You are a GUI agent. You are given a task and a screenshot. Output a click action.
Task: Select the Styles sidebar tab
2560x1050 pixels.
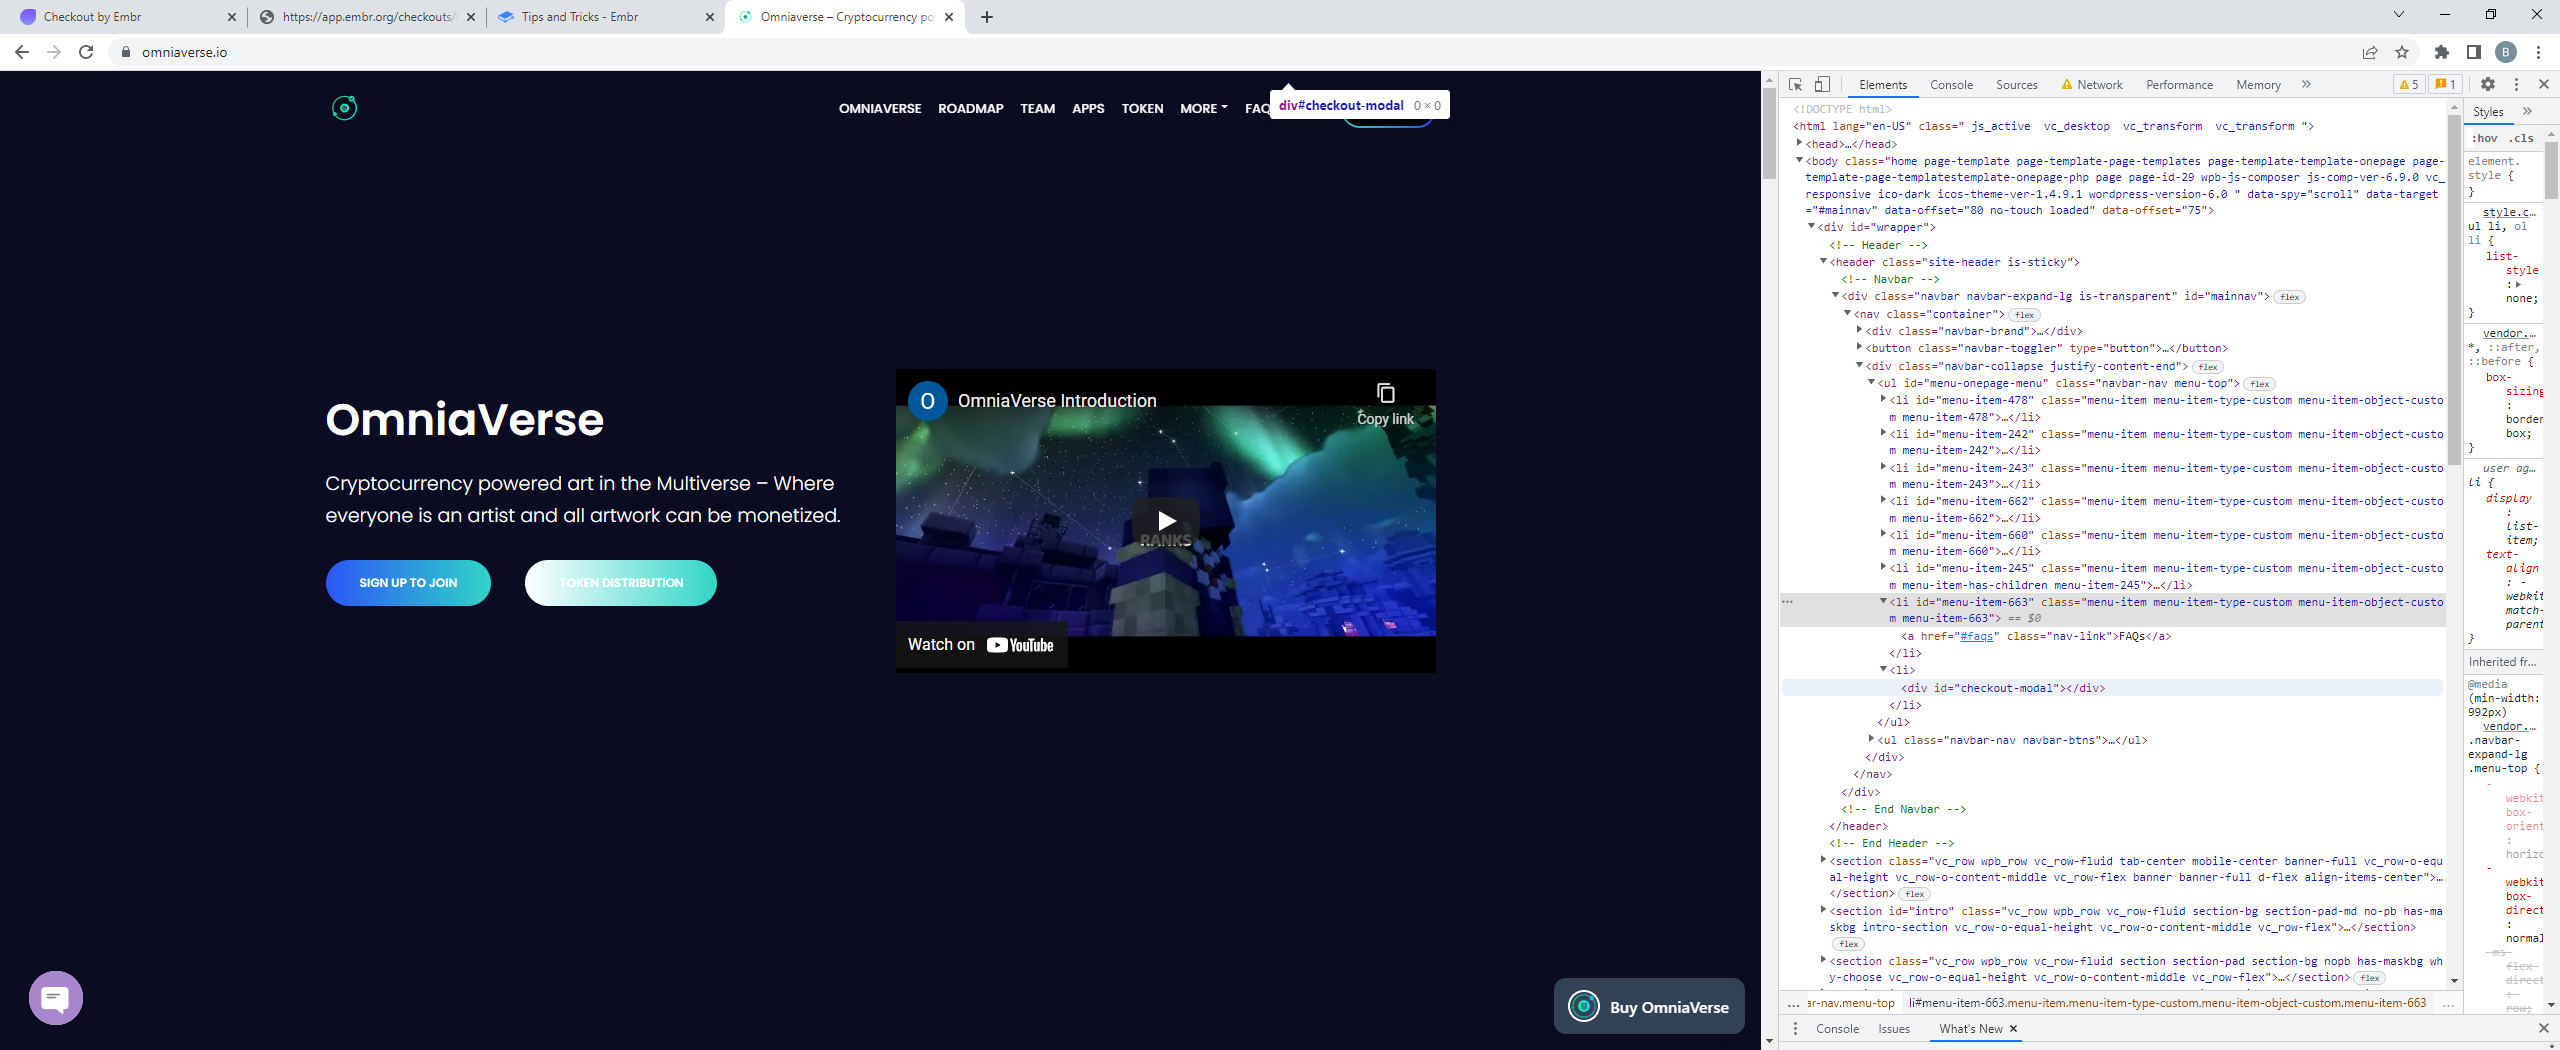point(2488,112)
